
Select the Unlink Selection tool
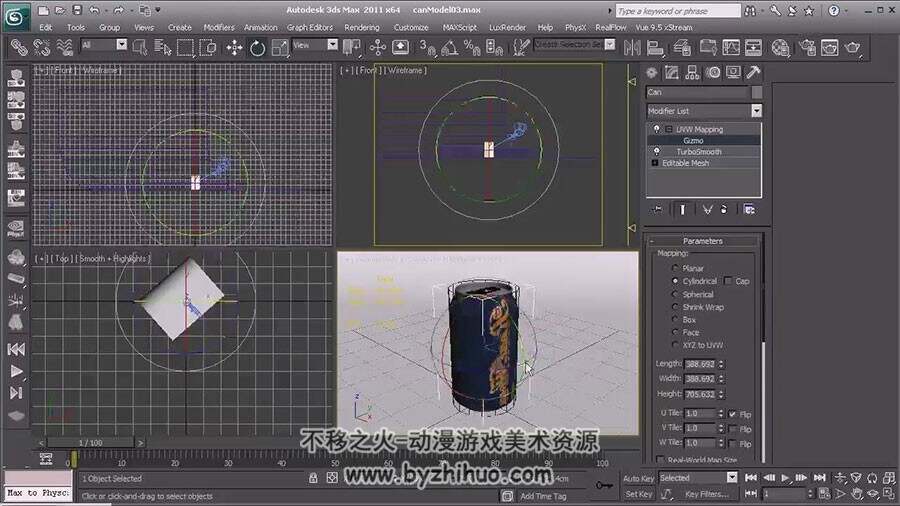coord(42,48)
